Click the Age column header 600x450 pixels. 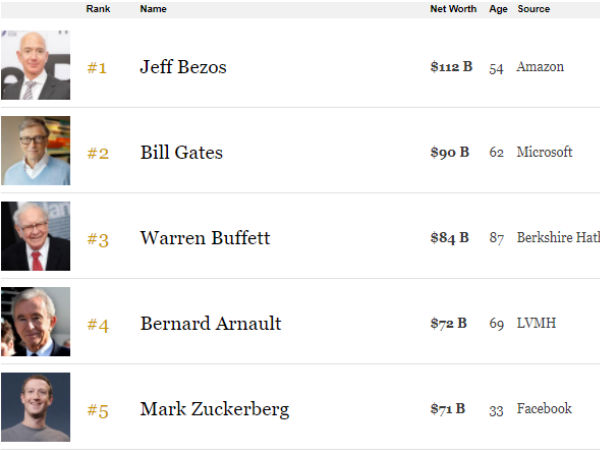[498, 9]
